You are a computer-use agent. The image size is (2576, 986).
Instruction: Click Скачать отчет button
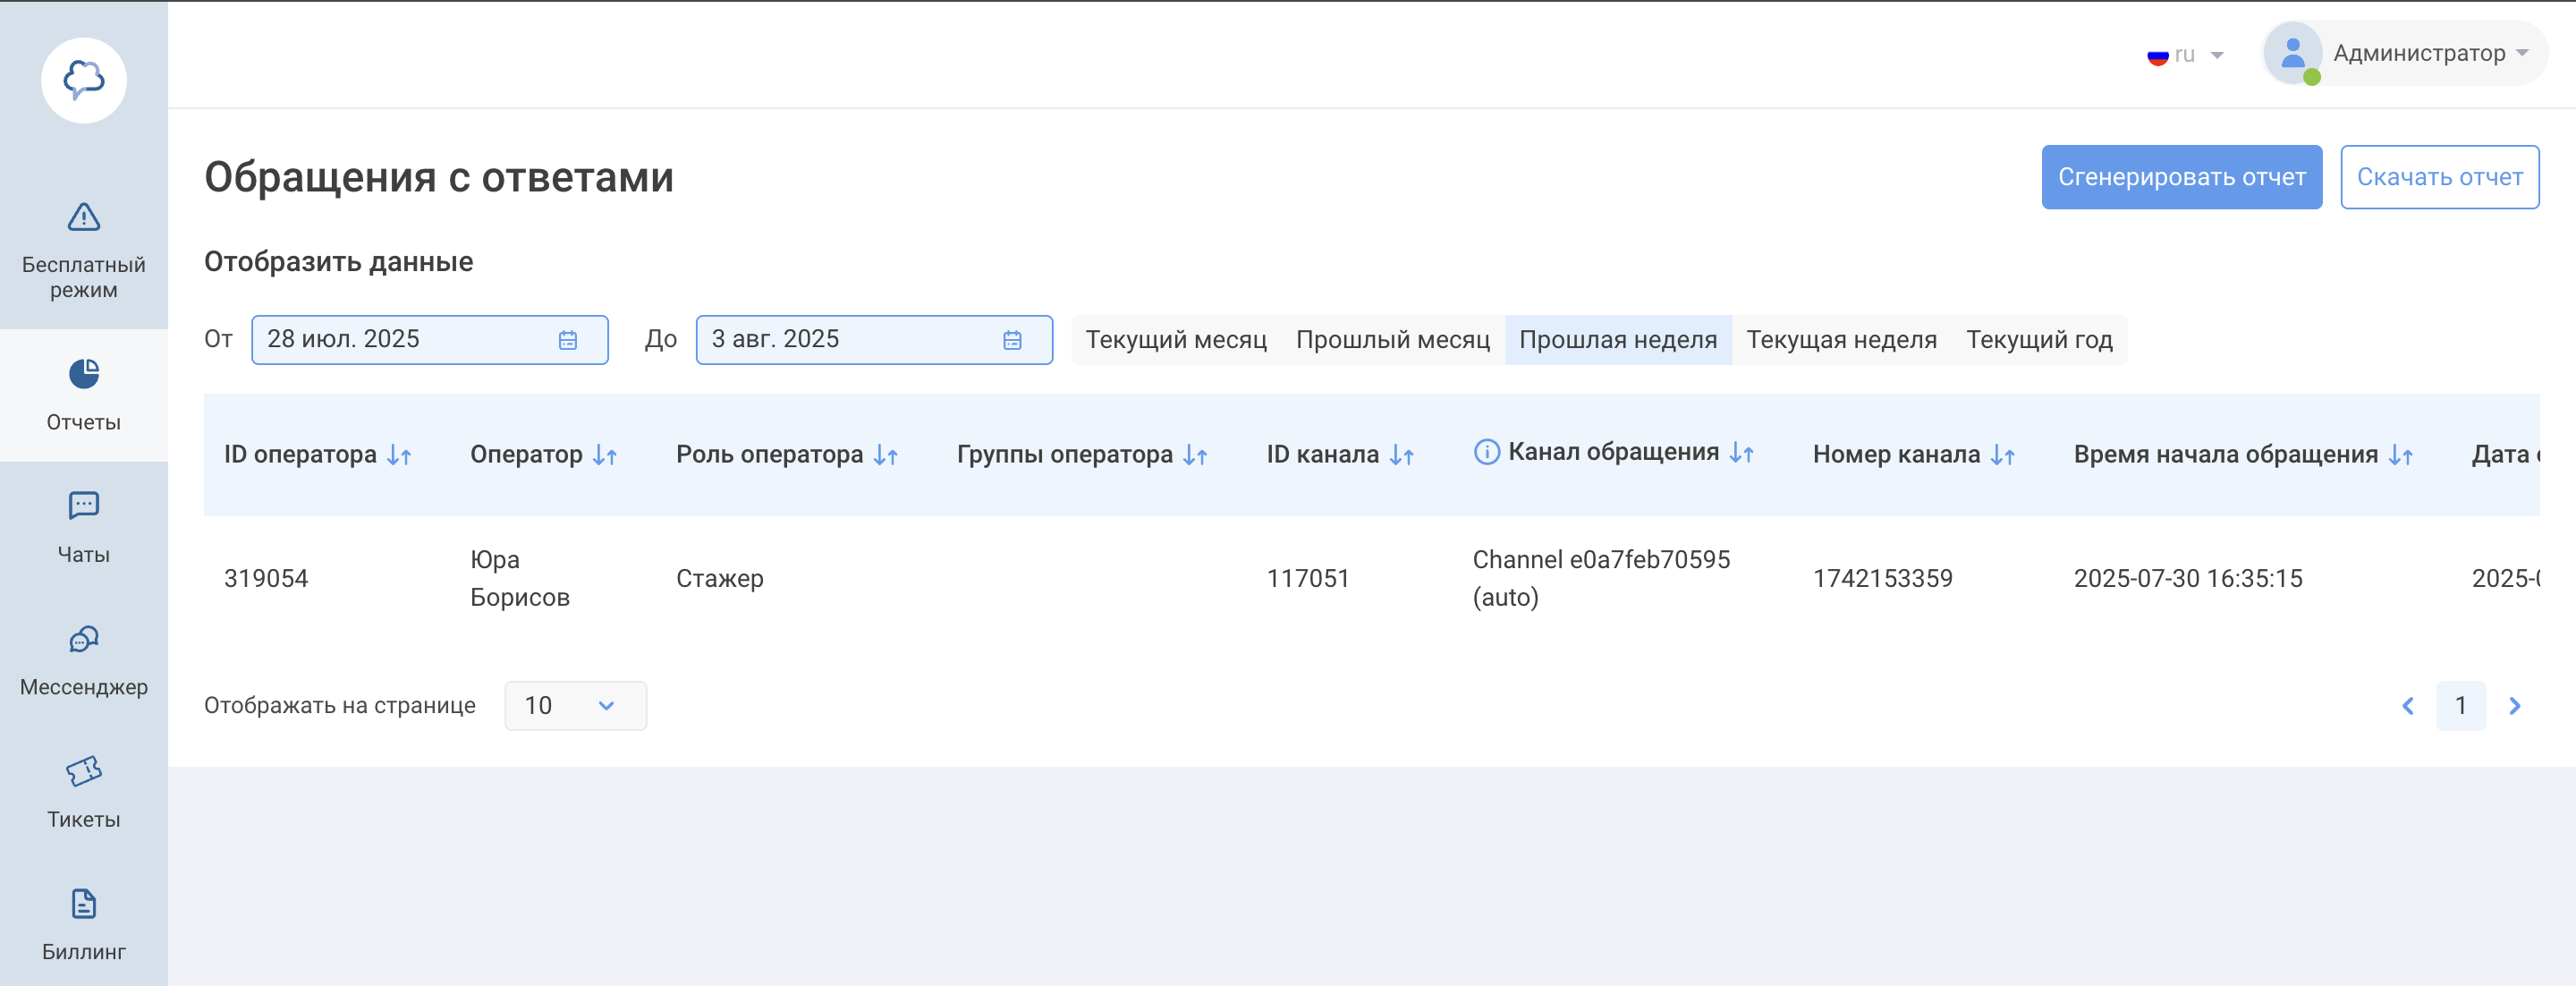[2440, 177]
